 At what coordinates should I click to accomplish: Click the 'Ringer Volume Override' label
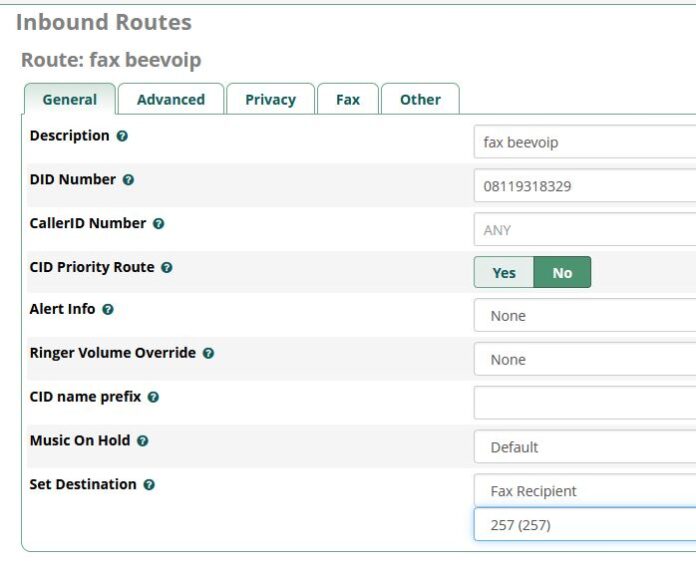112,352
